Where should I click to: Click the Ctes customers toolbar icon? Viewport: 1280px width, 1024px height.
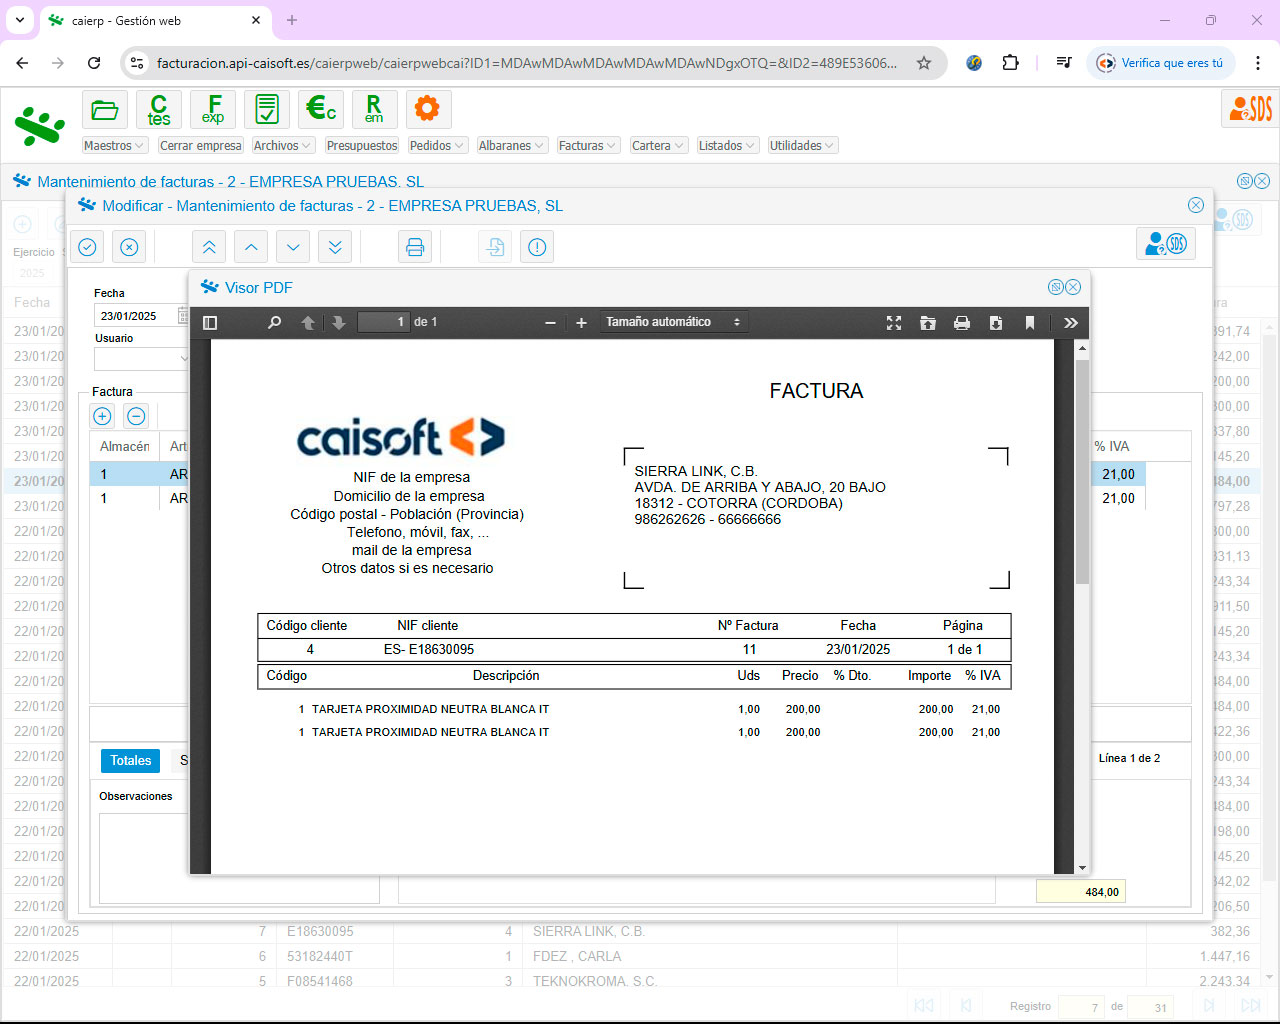pyautogui.click(x=159, y=109)
